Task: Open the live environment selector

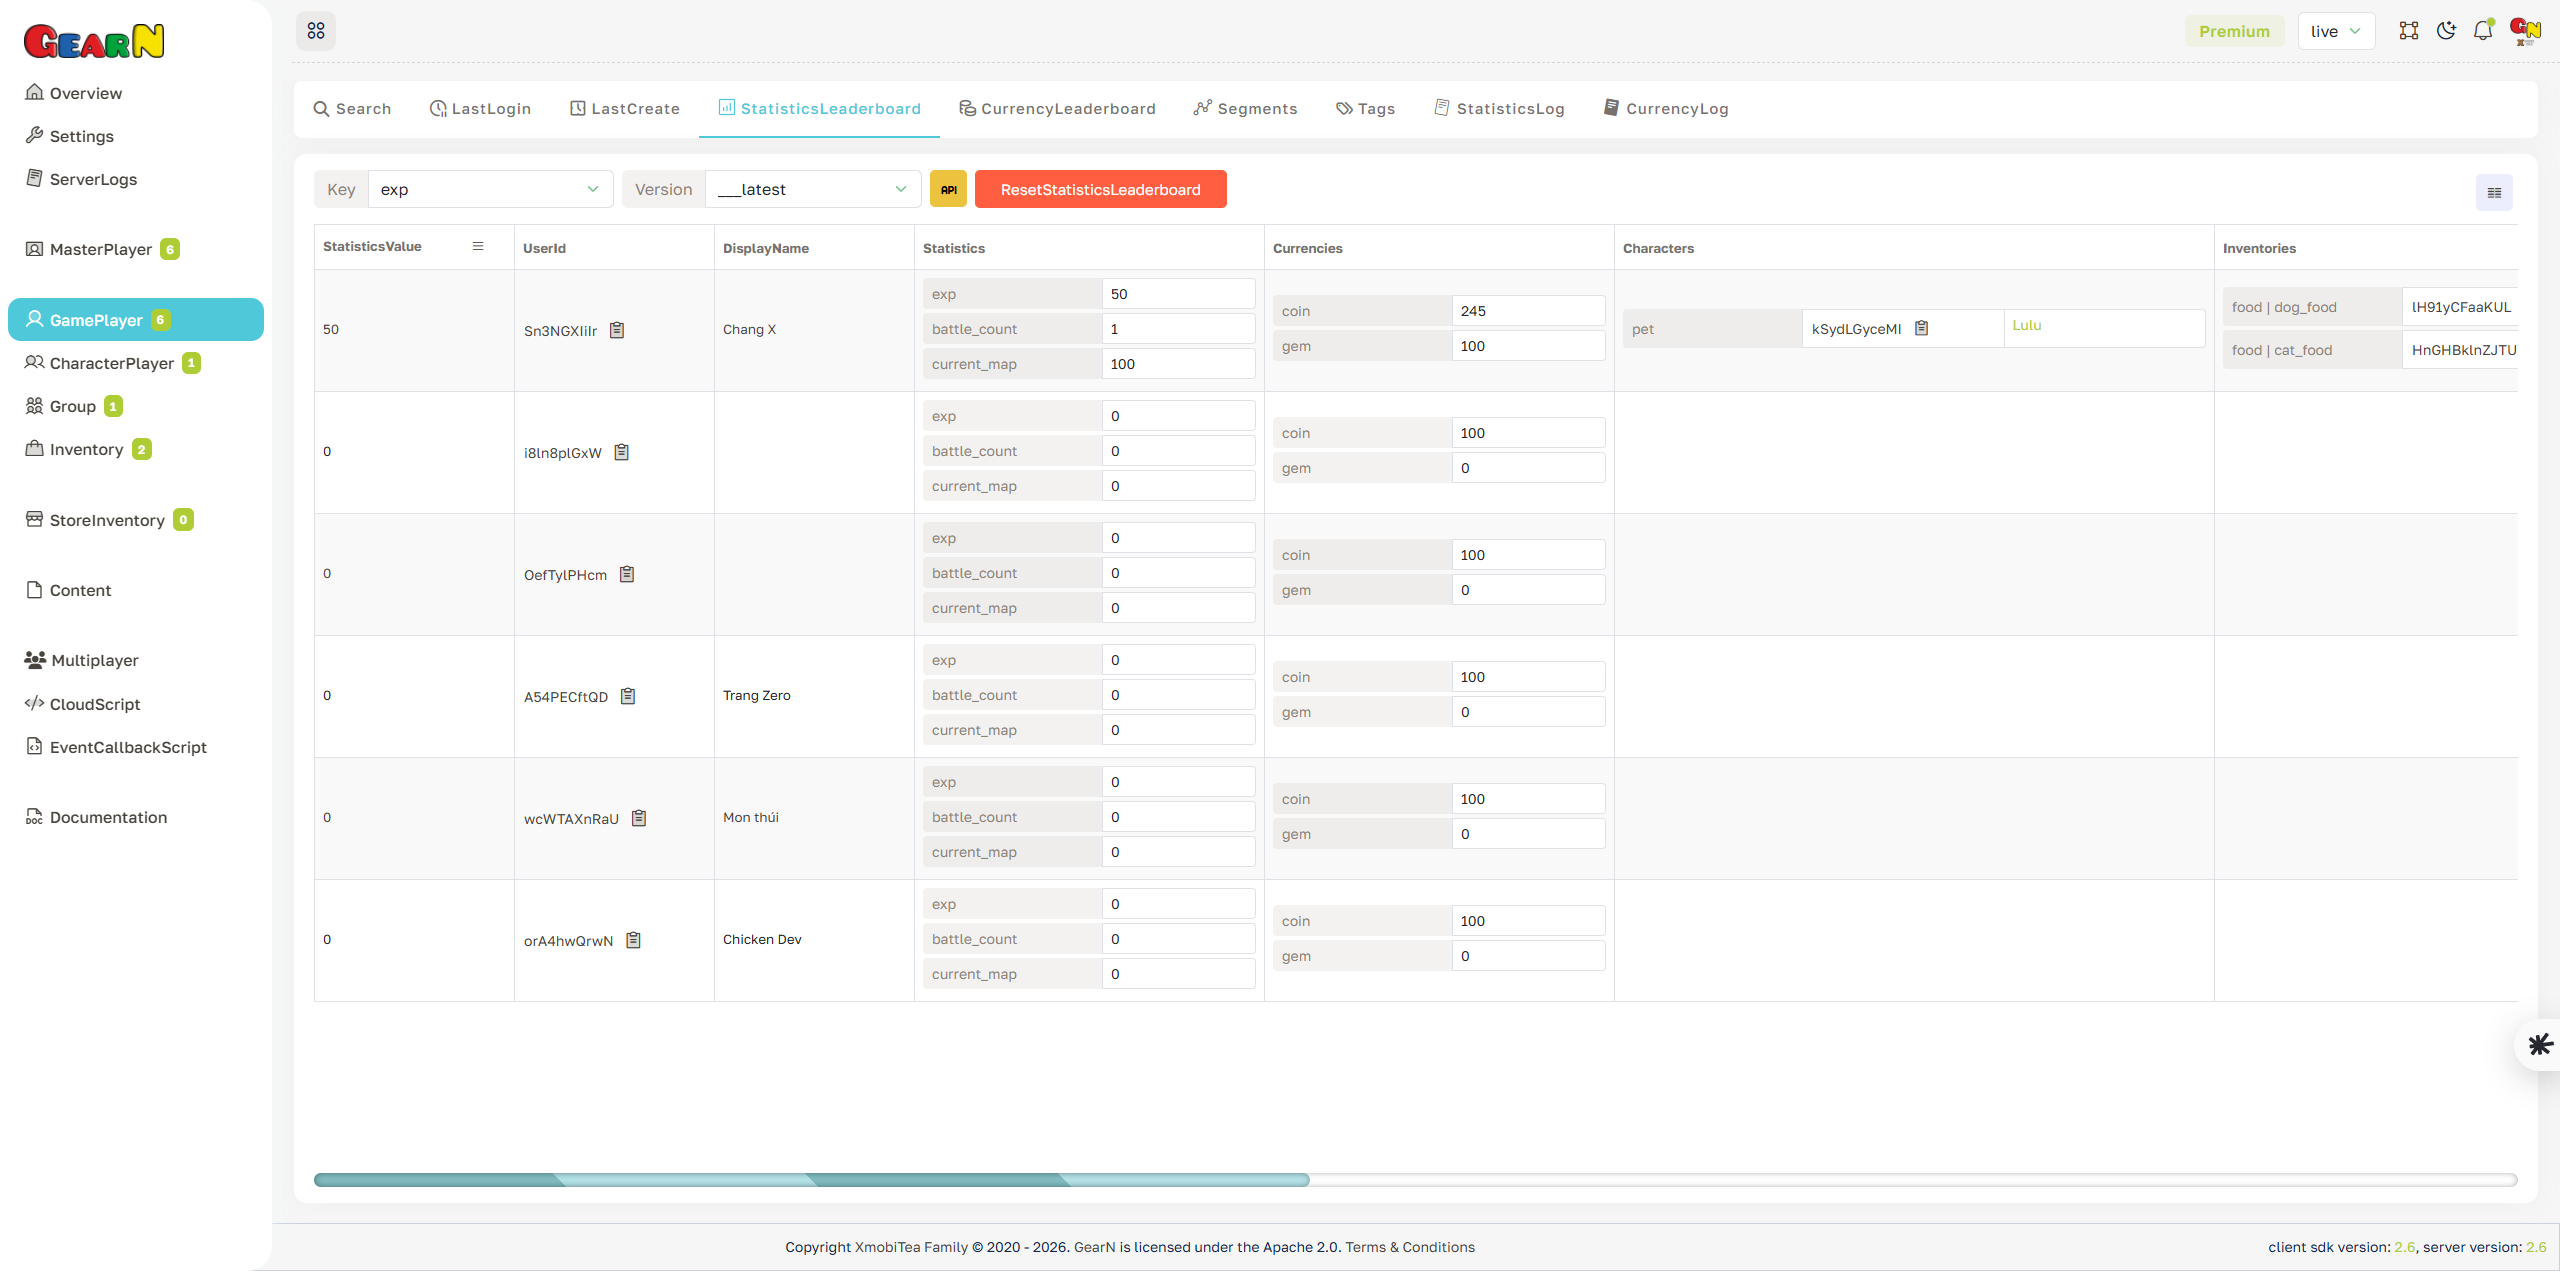Action: (x=2336, y=30)
